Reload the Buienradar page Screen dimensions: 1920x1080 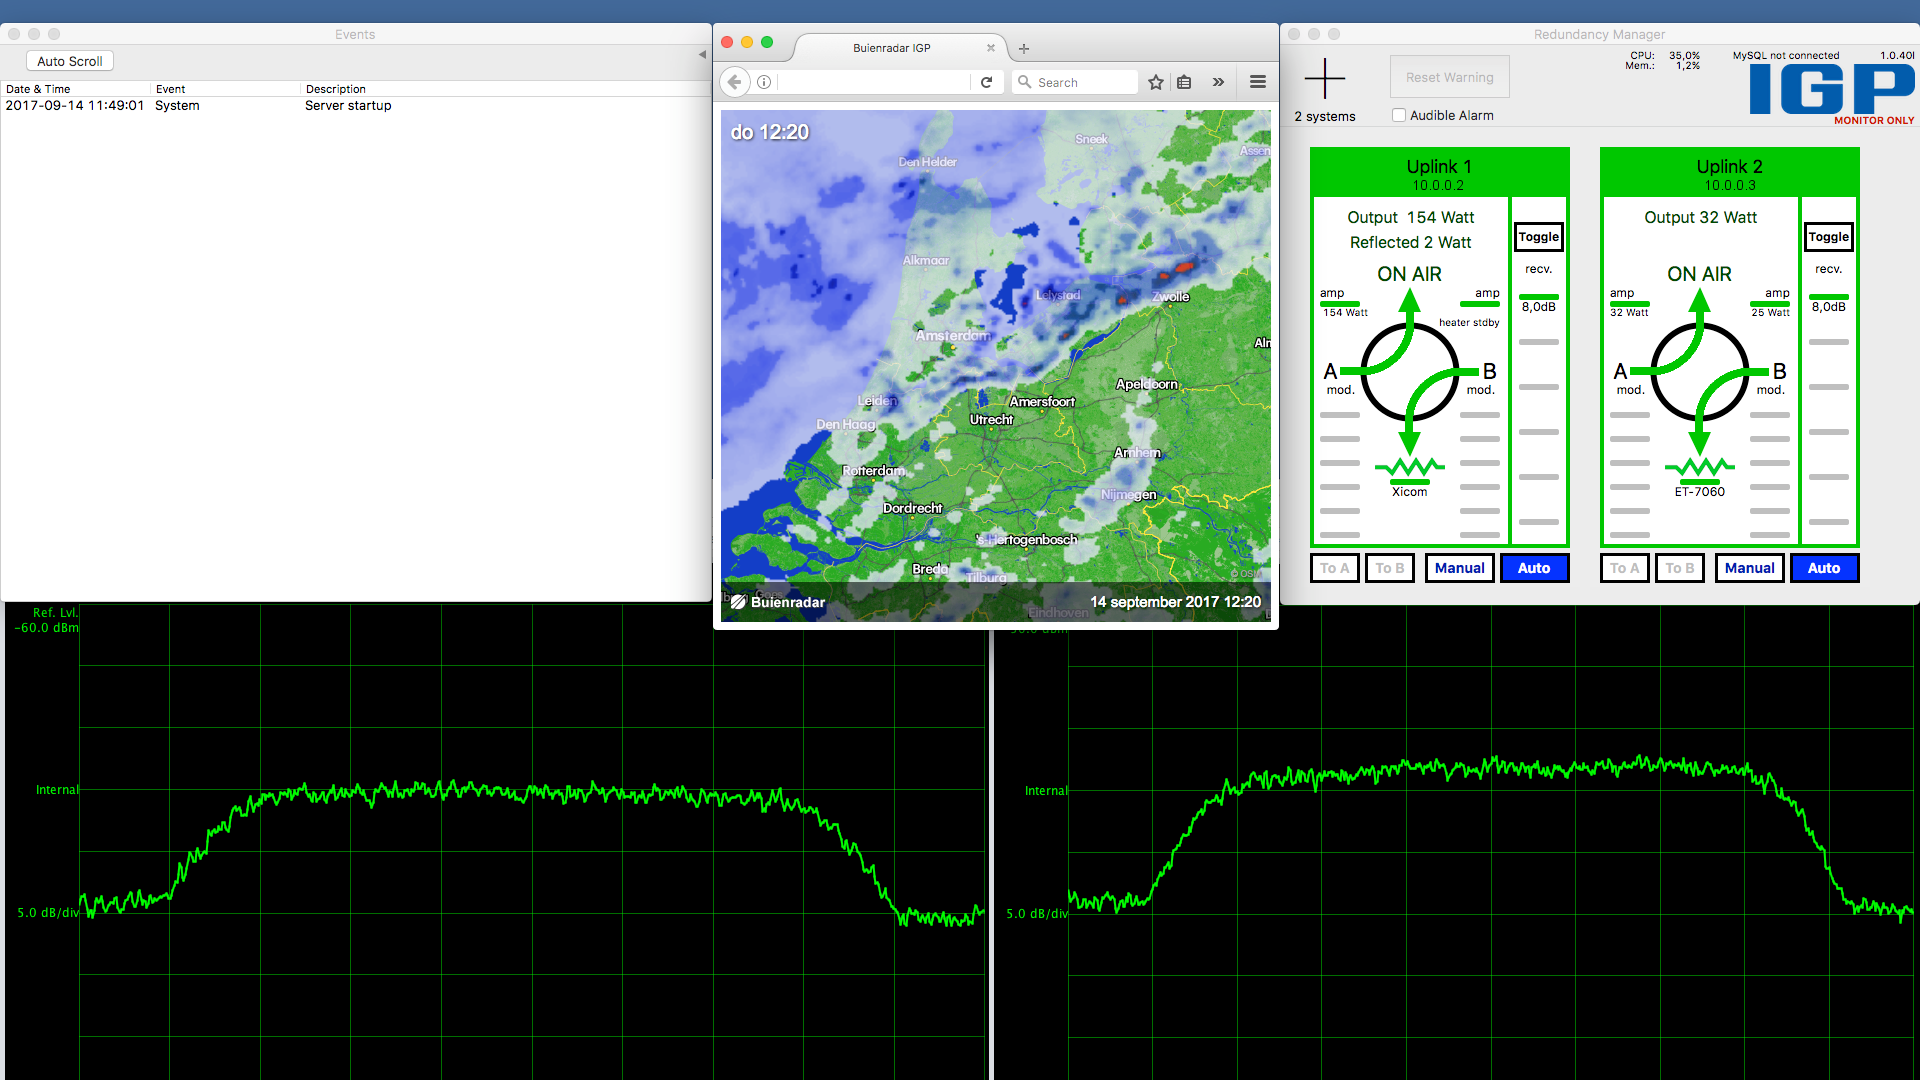pyautogui.click(x=986, y=82)
